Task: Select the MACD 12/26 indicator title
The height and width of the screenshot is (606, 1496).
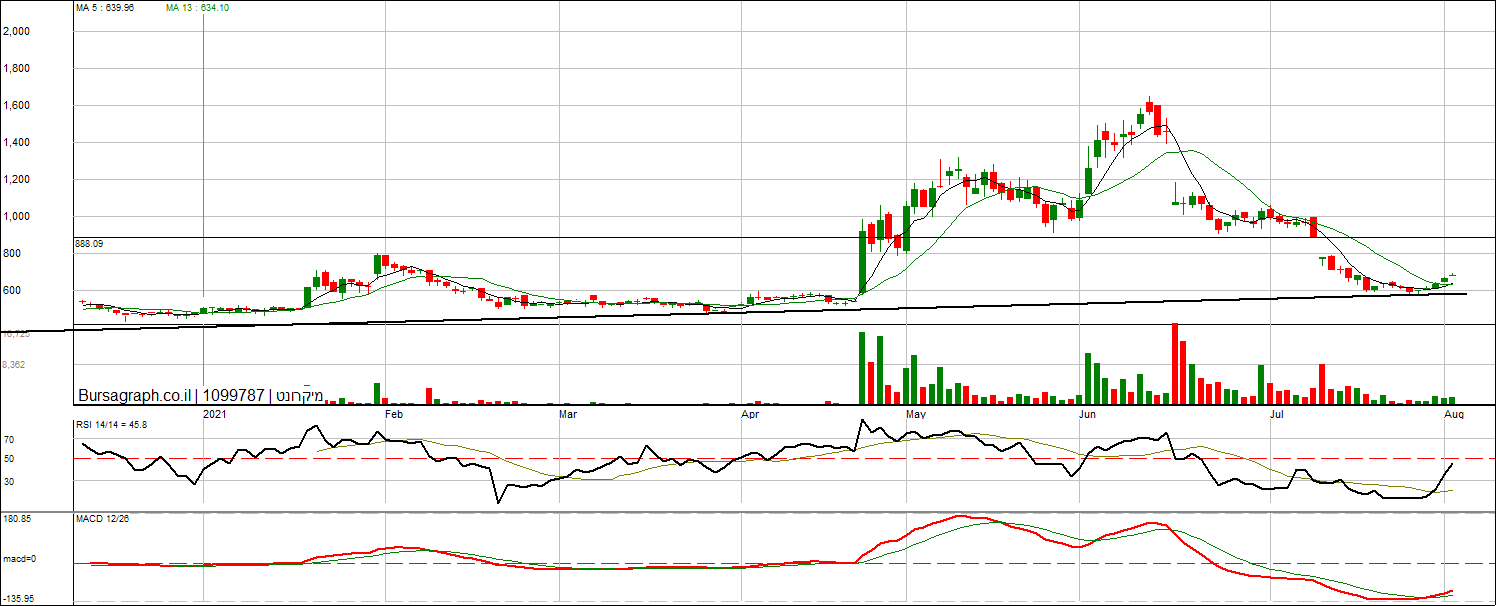Action: pyautogui.click(x=102, y=519)
